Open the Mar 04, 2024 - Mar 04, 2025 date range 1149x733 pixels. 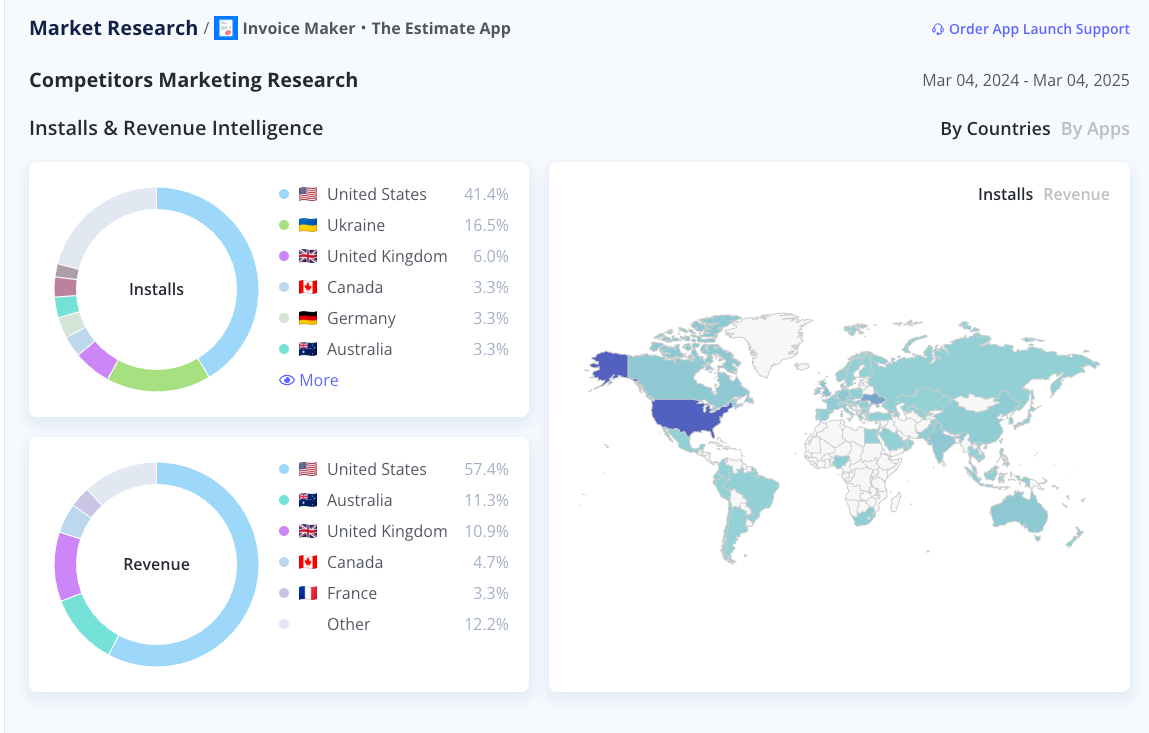[1026, 80]
